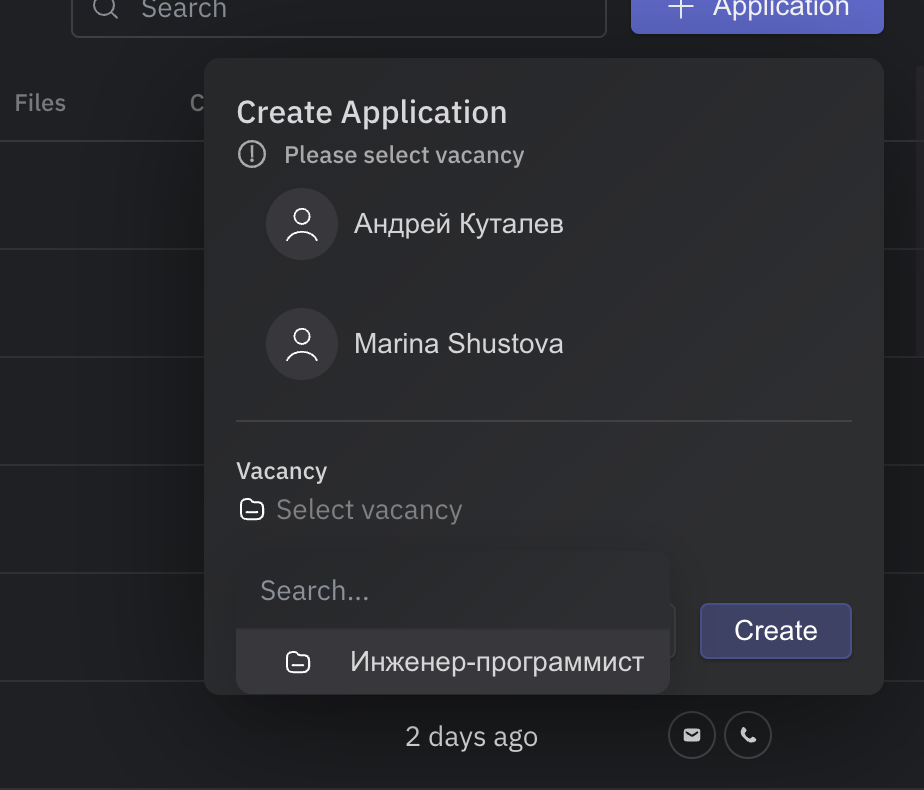Screen dimensions: 924x790
Task: Click Marina Shustova's avatar icon
Action: coord(301,344)
